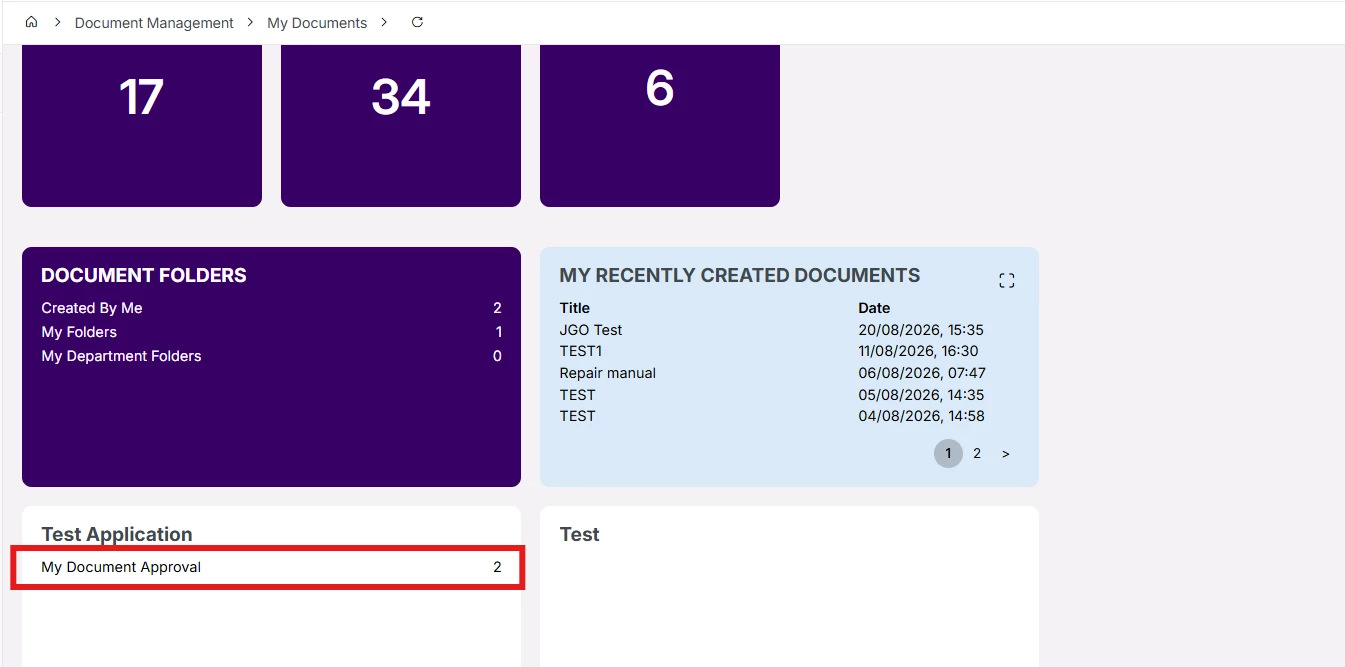Open the tile showing 34
The width and height of the screenshot is (1345, 667).
tap(401, 125)
